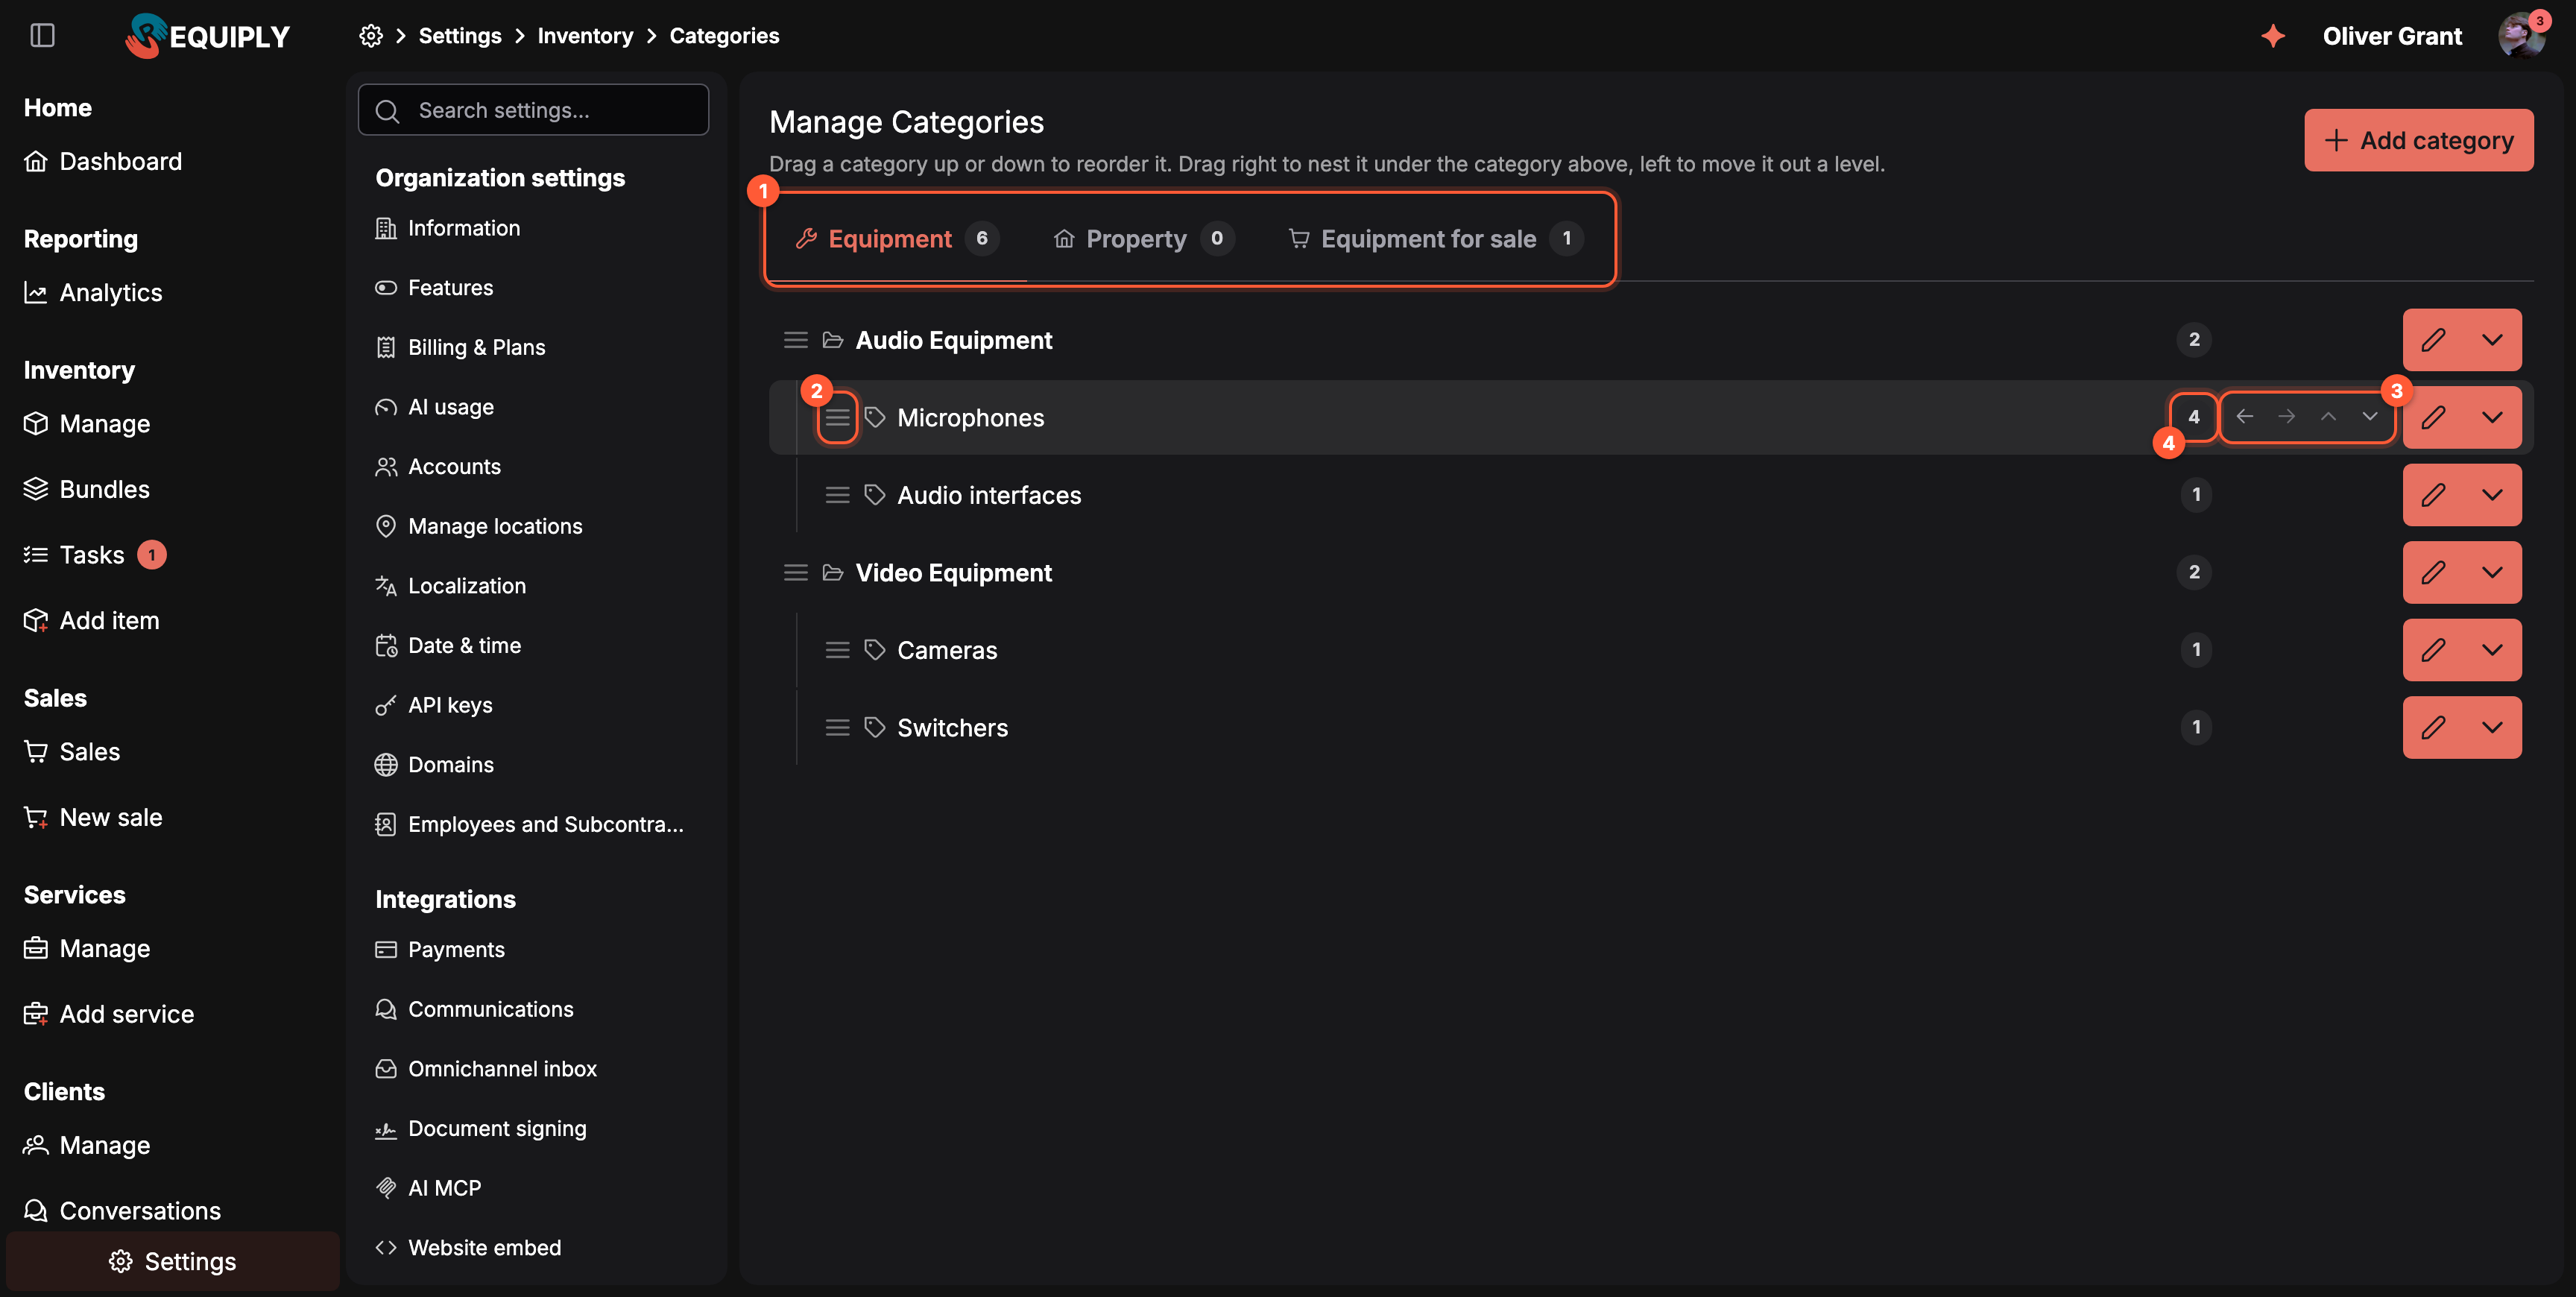Open Tasks from the sidebar

[95, 555]
